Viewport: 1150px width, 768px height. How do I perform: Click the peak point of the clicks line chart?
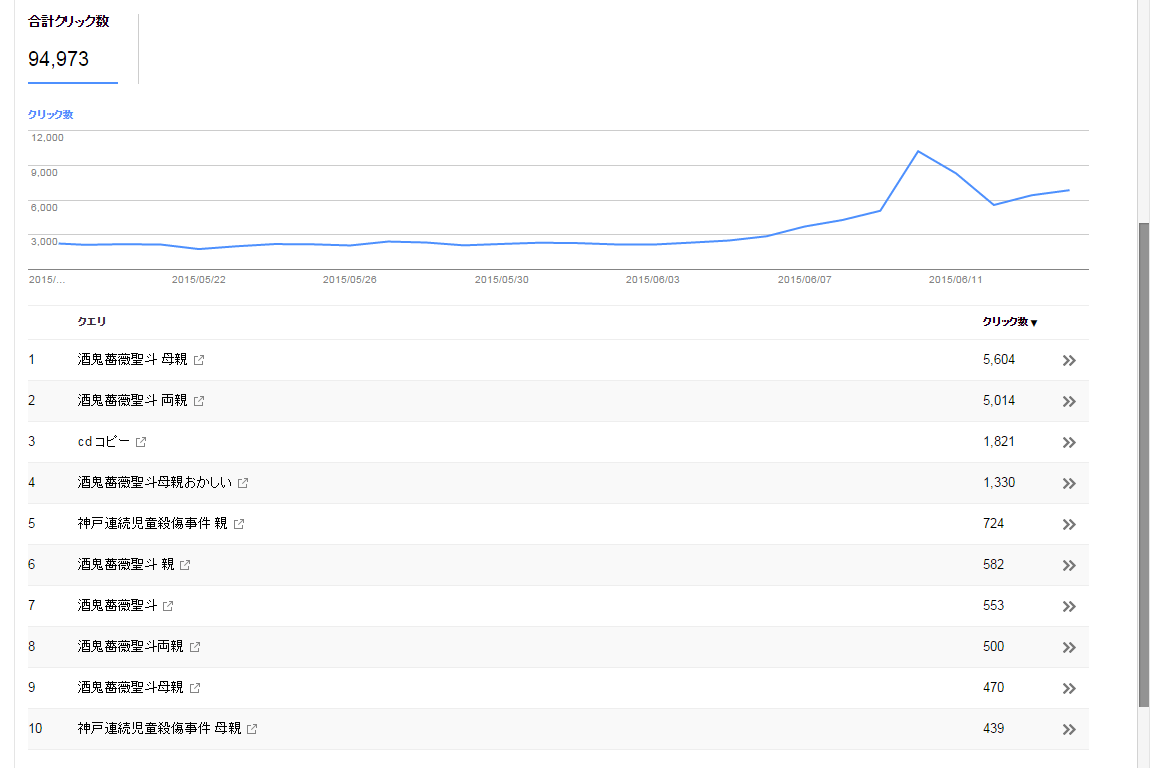pyautogui.click(x=918, y=151)
